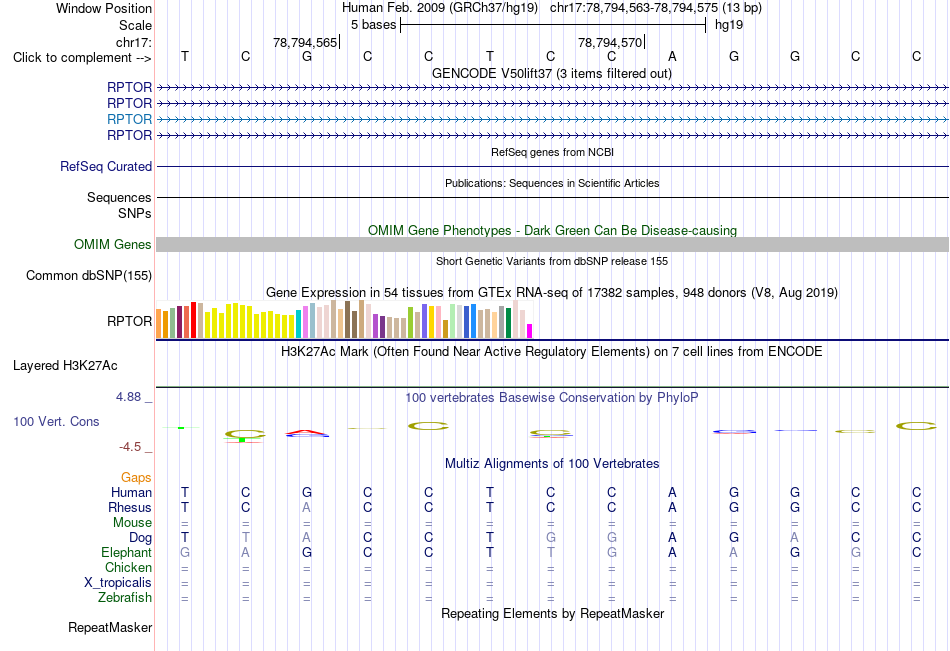Click the 'Chicken' alignment row label
The height and width of the screenshot is (651, 950).
pos(128,567)
